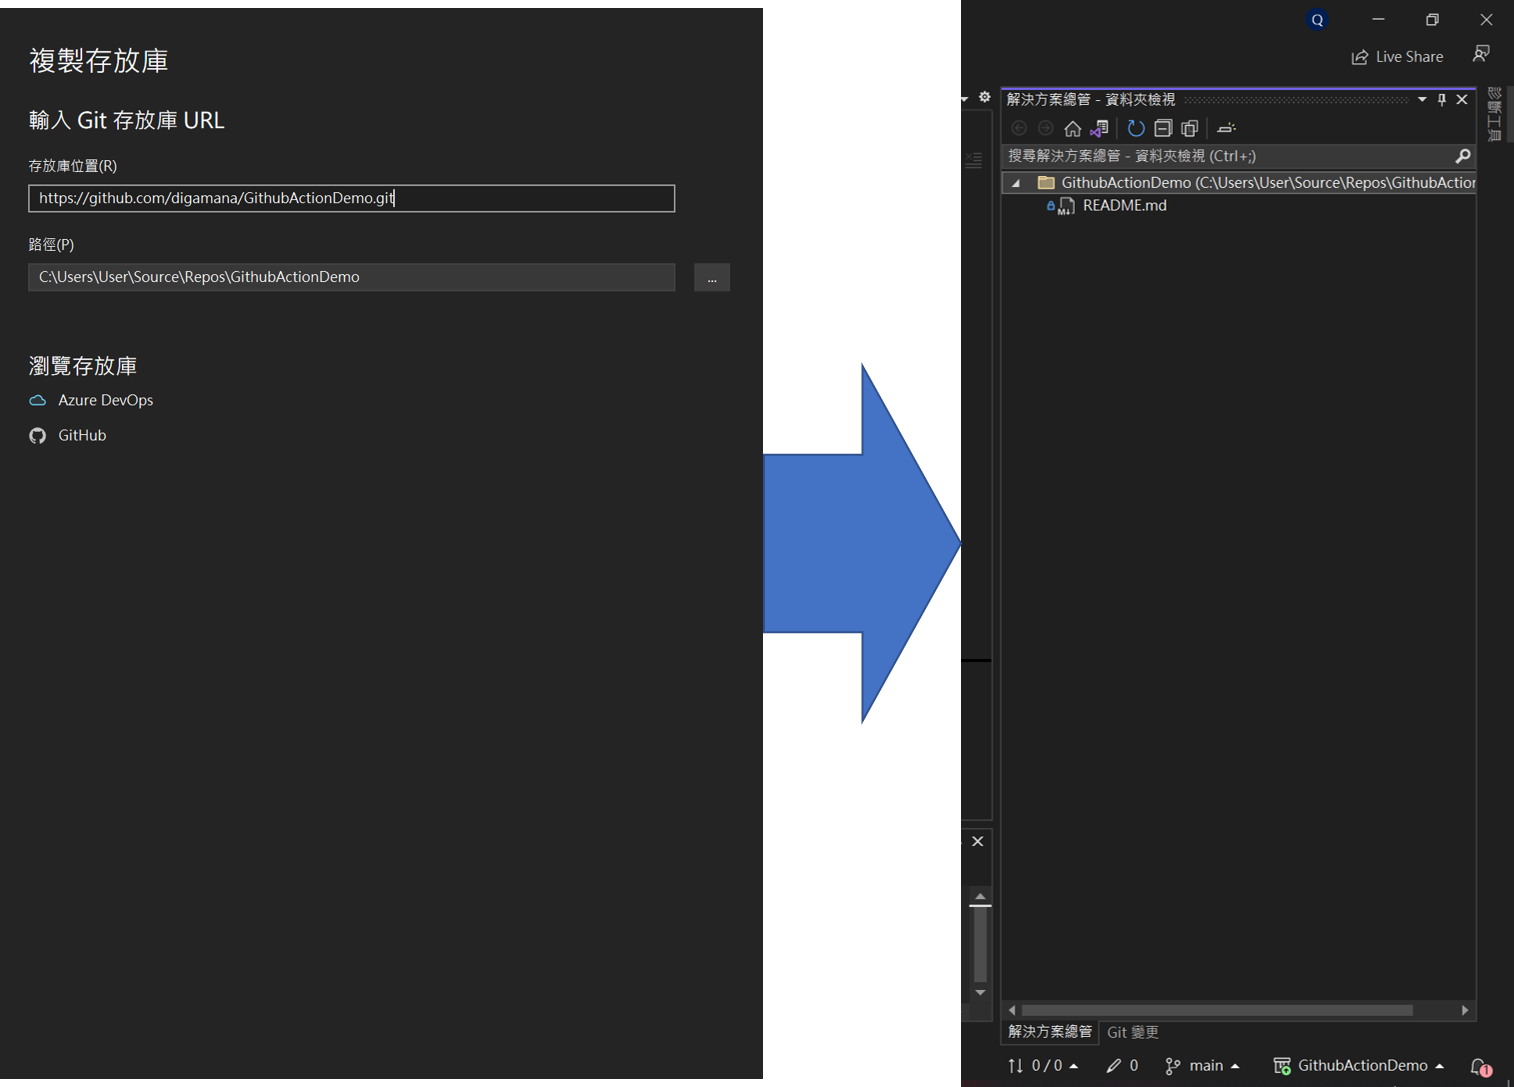Pin the Solution Explorer panel with auto-hide toggle

click(x=1441, y=99)
